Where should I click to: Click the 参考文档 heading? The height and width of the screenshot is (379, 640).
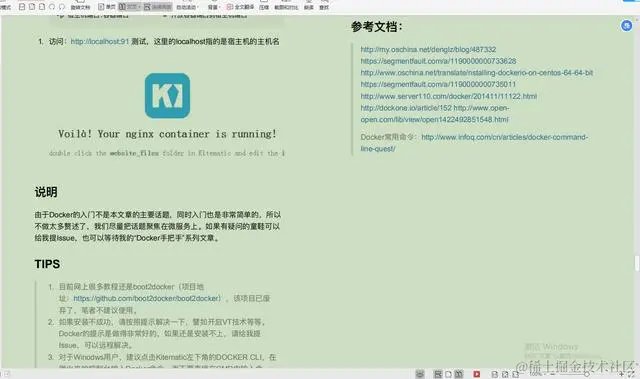[x=377, y=27]
